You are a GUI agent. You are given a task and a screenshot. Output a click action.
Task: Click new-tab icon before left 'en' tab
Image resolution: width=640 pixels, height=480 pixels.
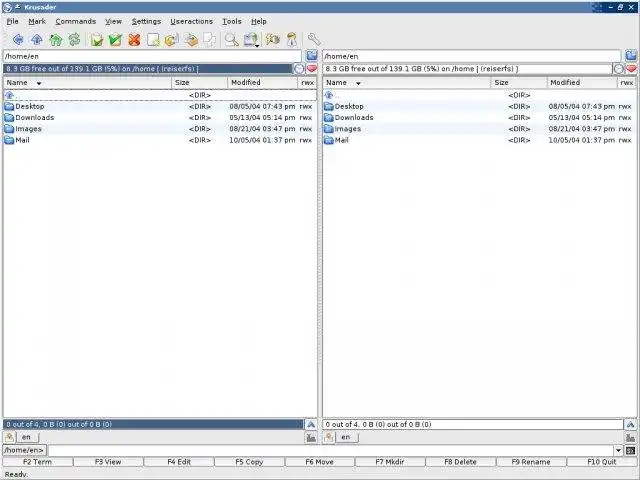click(x=9, y=438)
